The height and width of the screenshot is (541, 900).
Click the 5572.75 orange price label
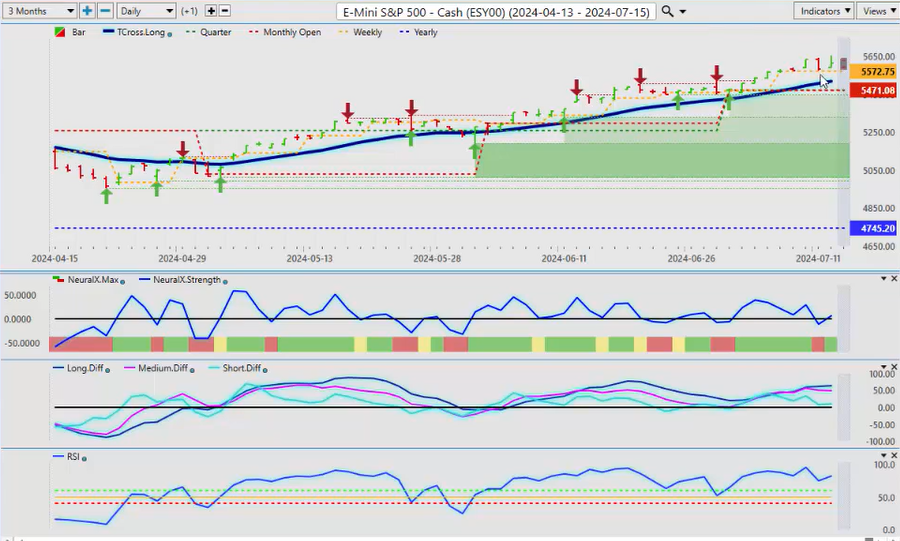point(873,72)
